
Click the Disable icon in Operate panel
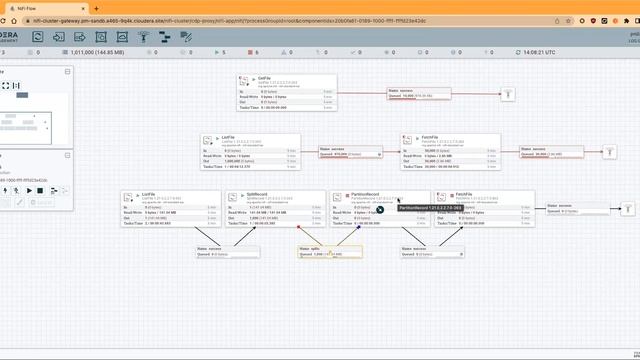[x=16, y=191]
